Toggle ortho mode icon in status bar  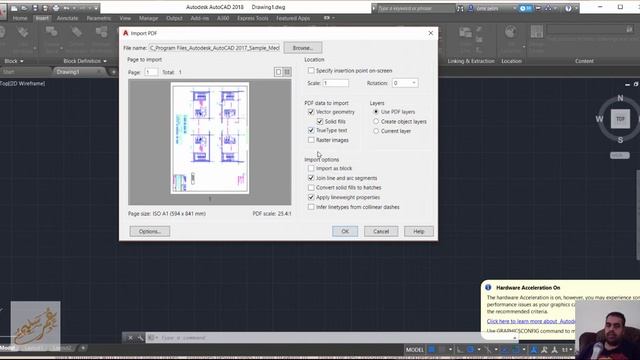pos(460,350)
